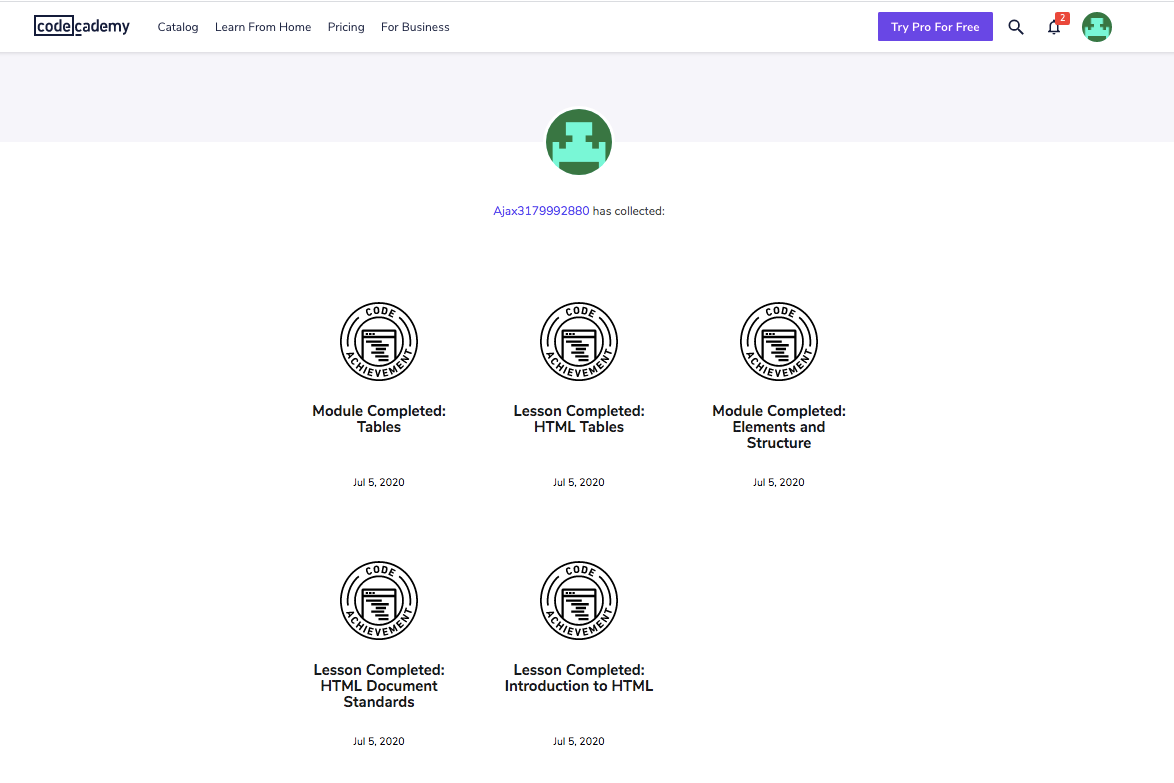Open the Ajax3179992880 profile link
The height and width of the screenshot is (783, 1174).
point(541,211)
